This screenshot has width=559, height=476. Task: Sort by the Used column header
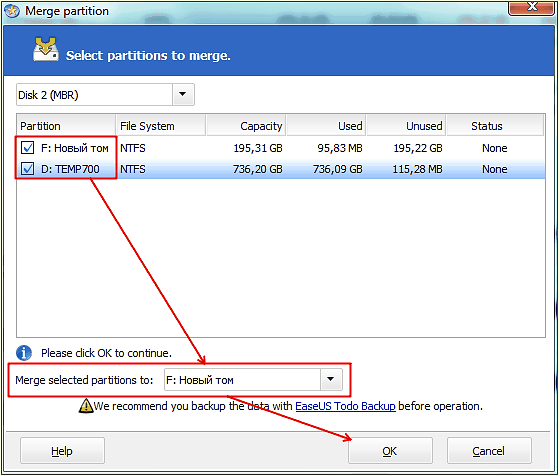pos(326,126)
